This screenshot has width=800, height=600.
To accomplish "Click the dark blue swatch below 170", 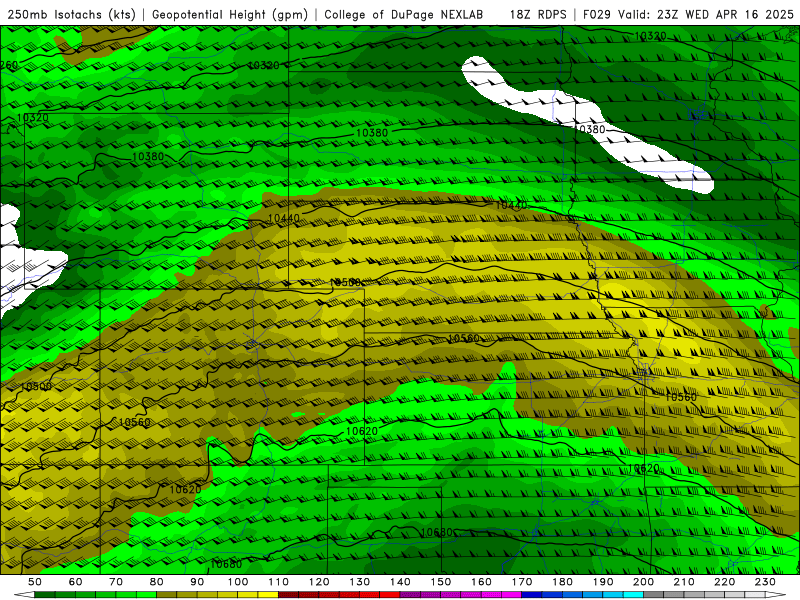I will point(532,595).
